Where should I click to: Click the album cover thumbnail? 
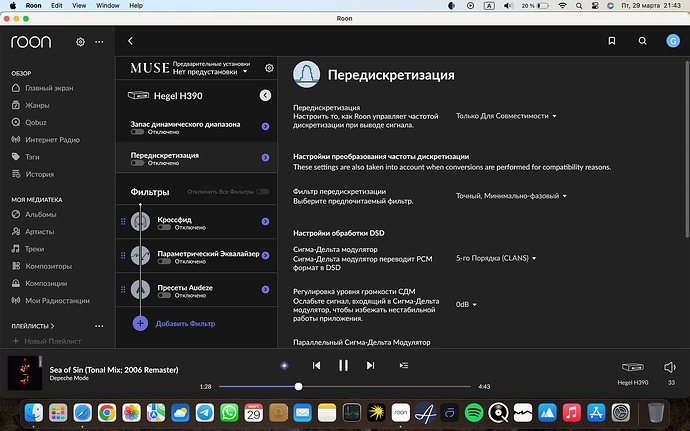pos(25,373)
